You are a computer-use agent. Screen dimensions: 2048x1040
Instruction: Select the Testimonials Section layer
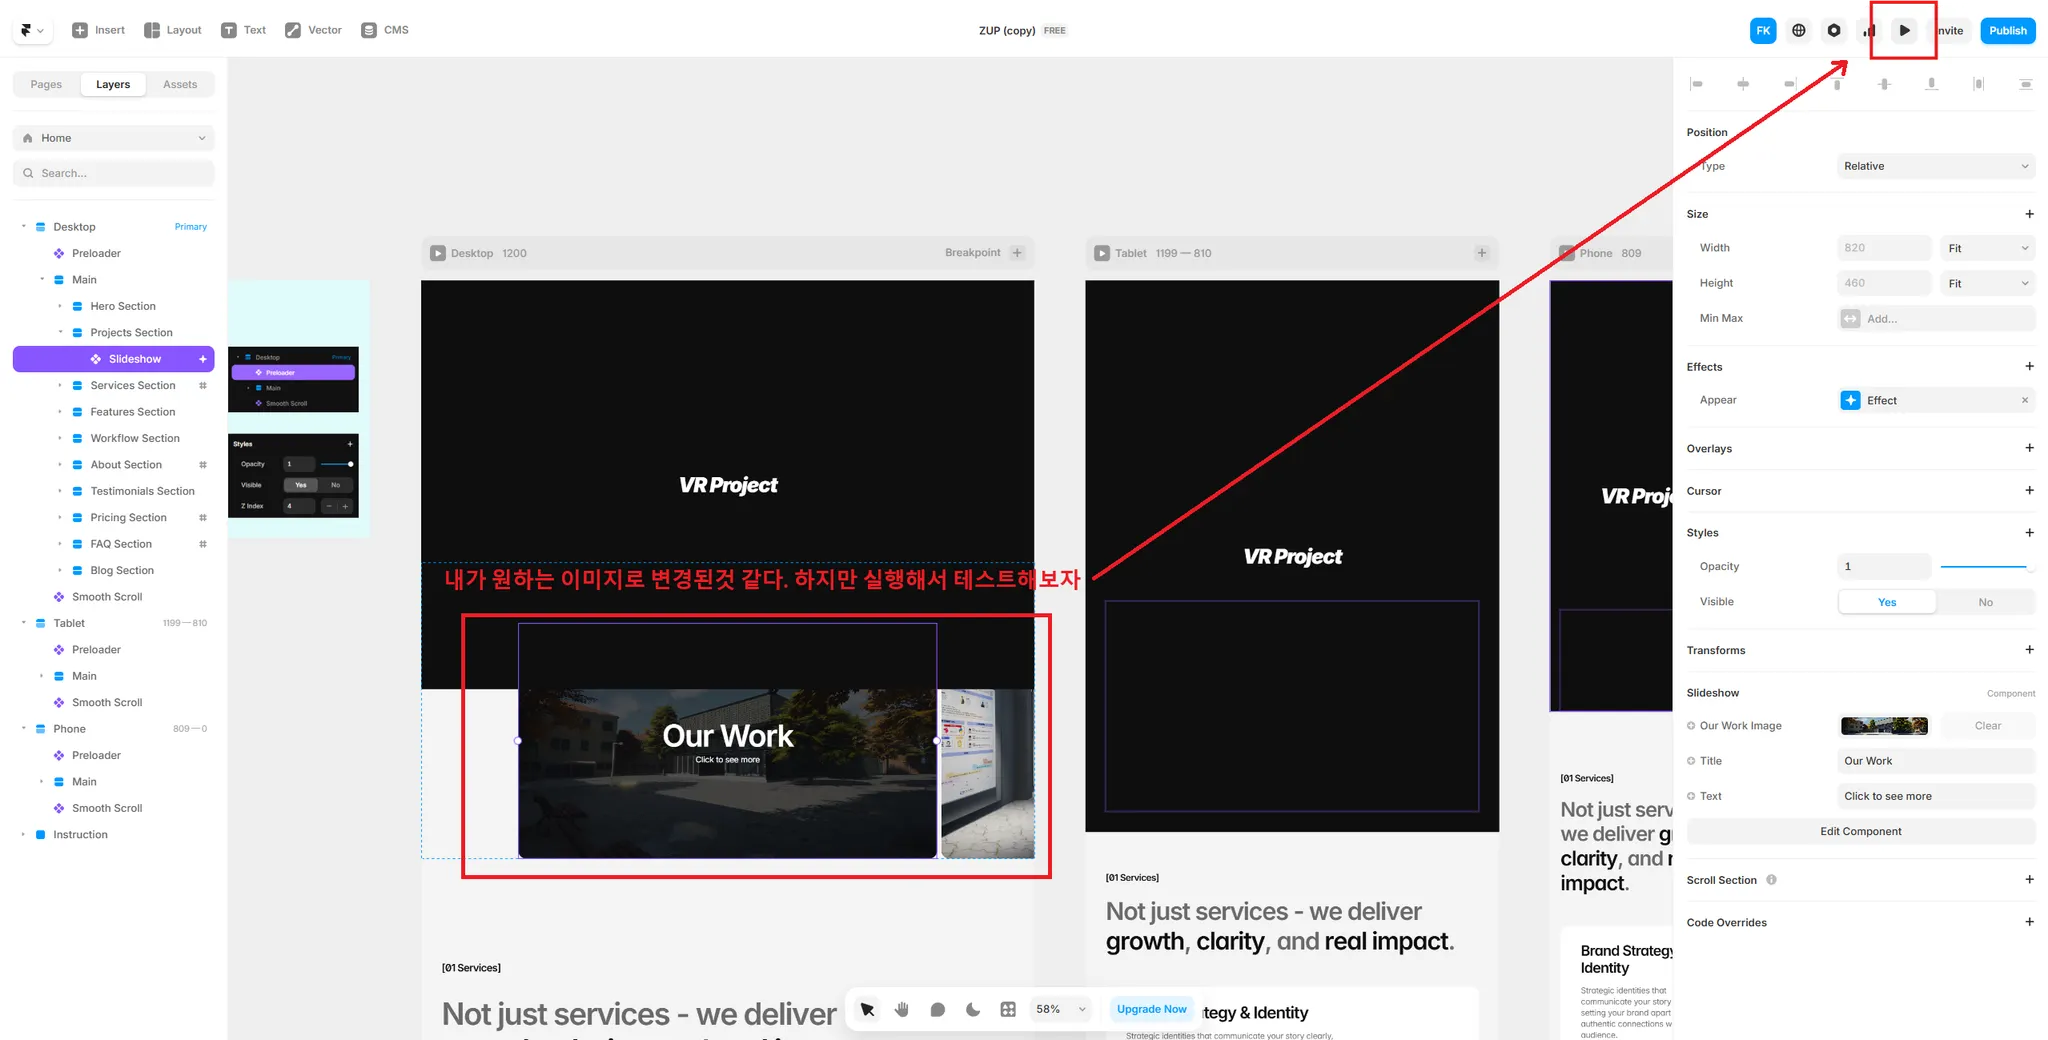pos(142,491)
